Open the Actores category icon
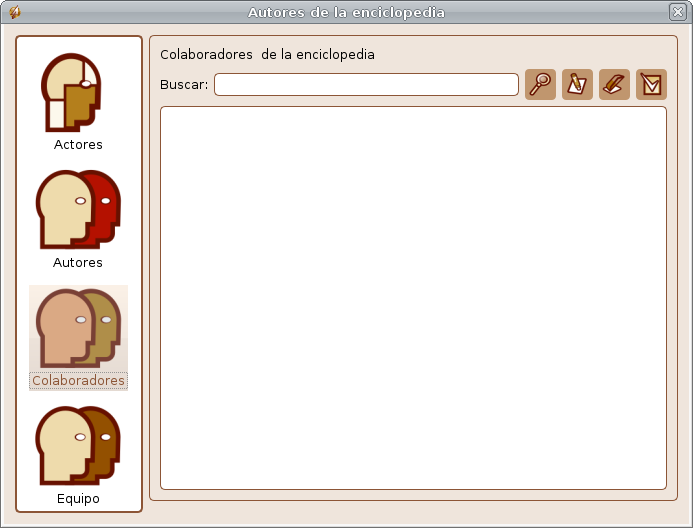Screen dimensions: 693x528 [x=71, y=92]
